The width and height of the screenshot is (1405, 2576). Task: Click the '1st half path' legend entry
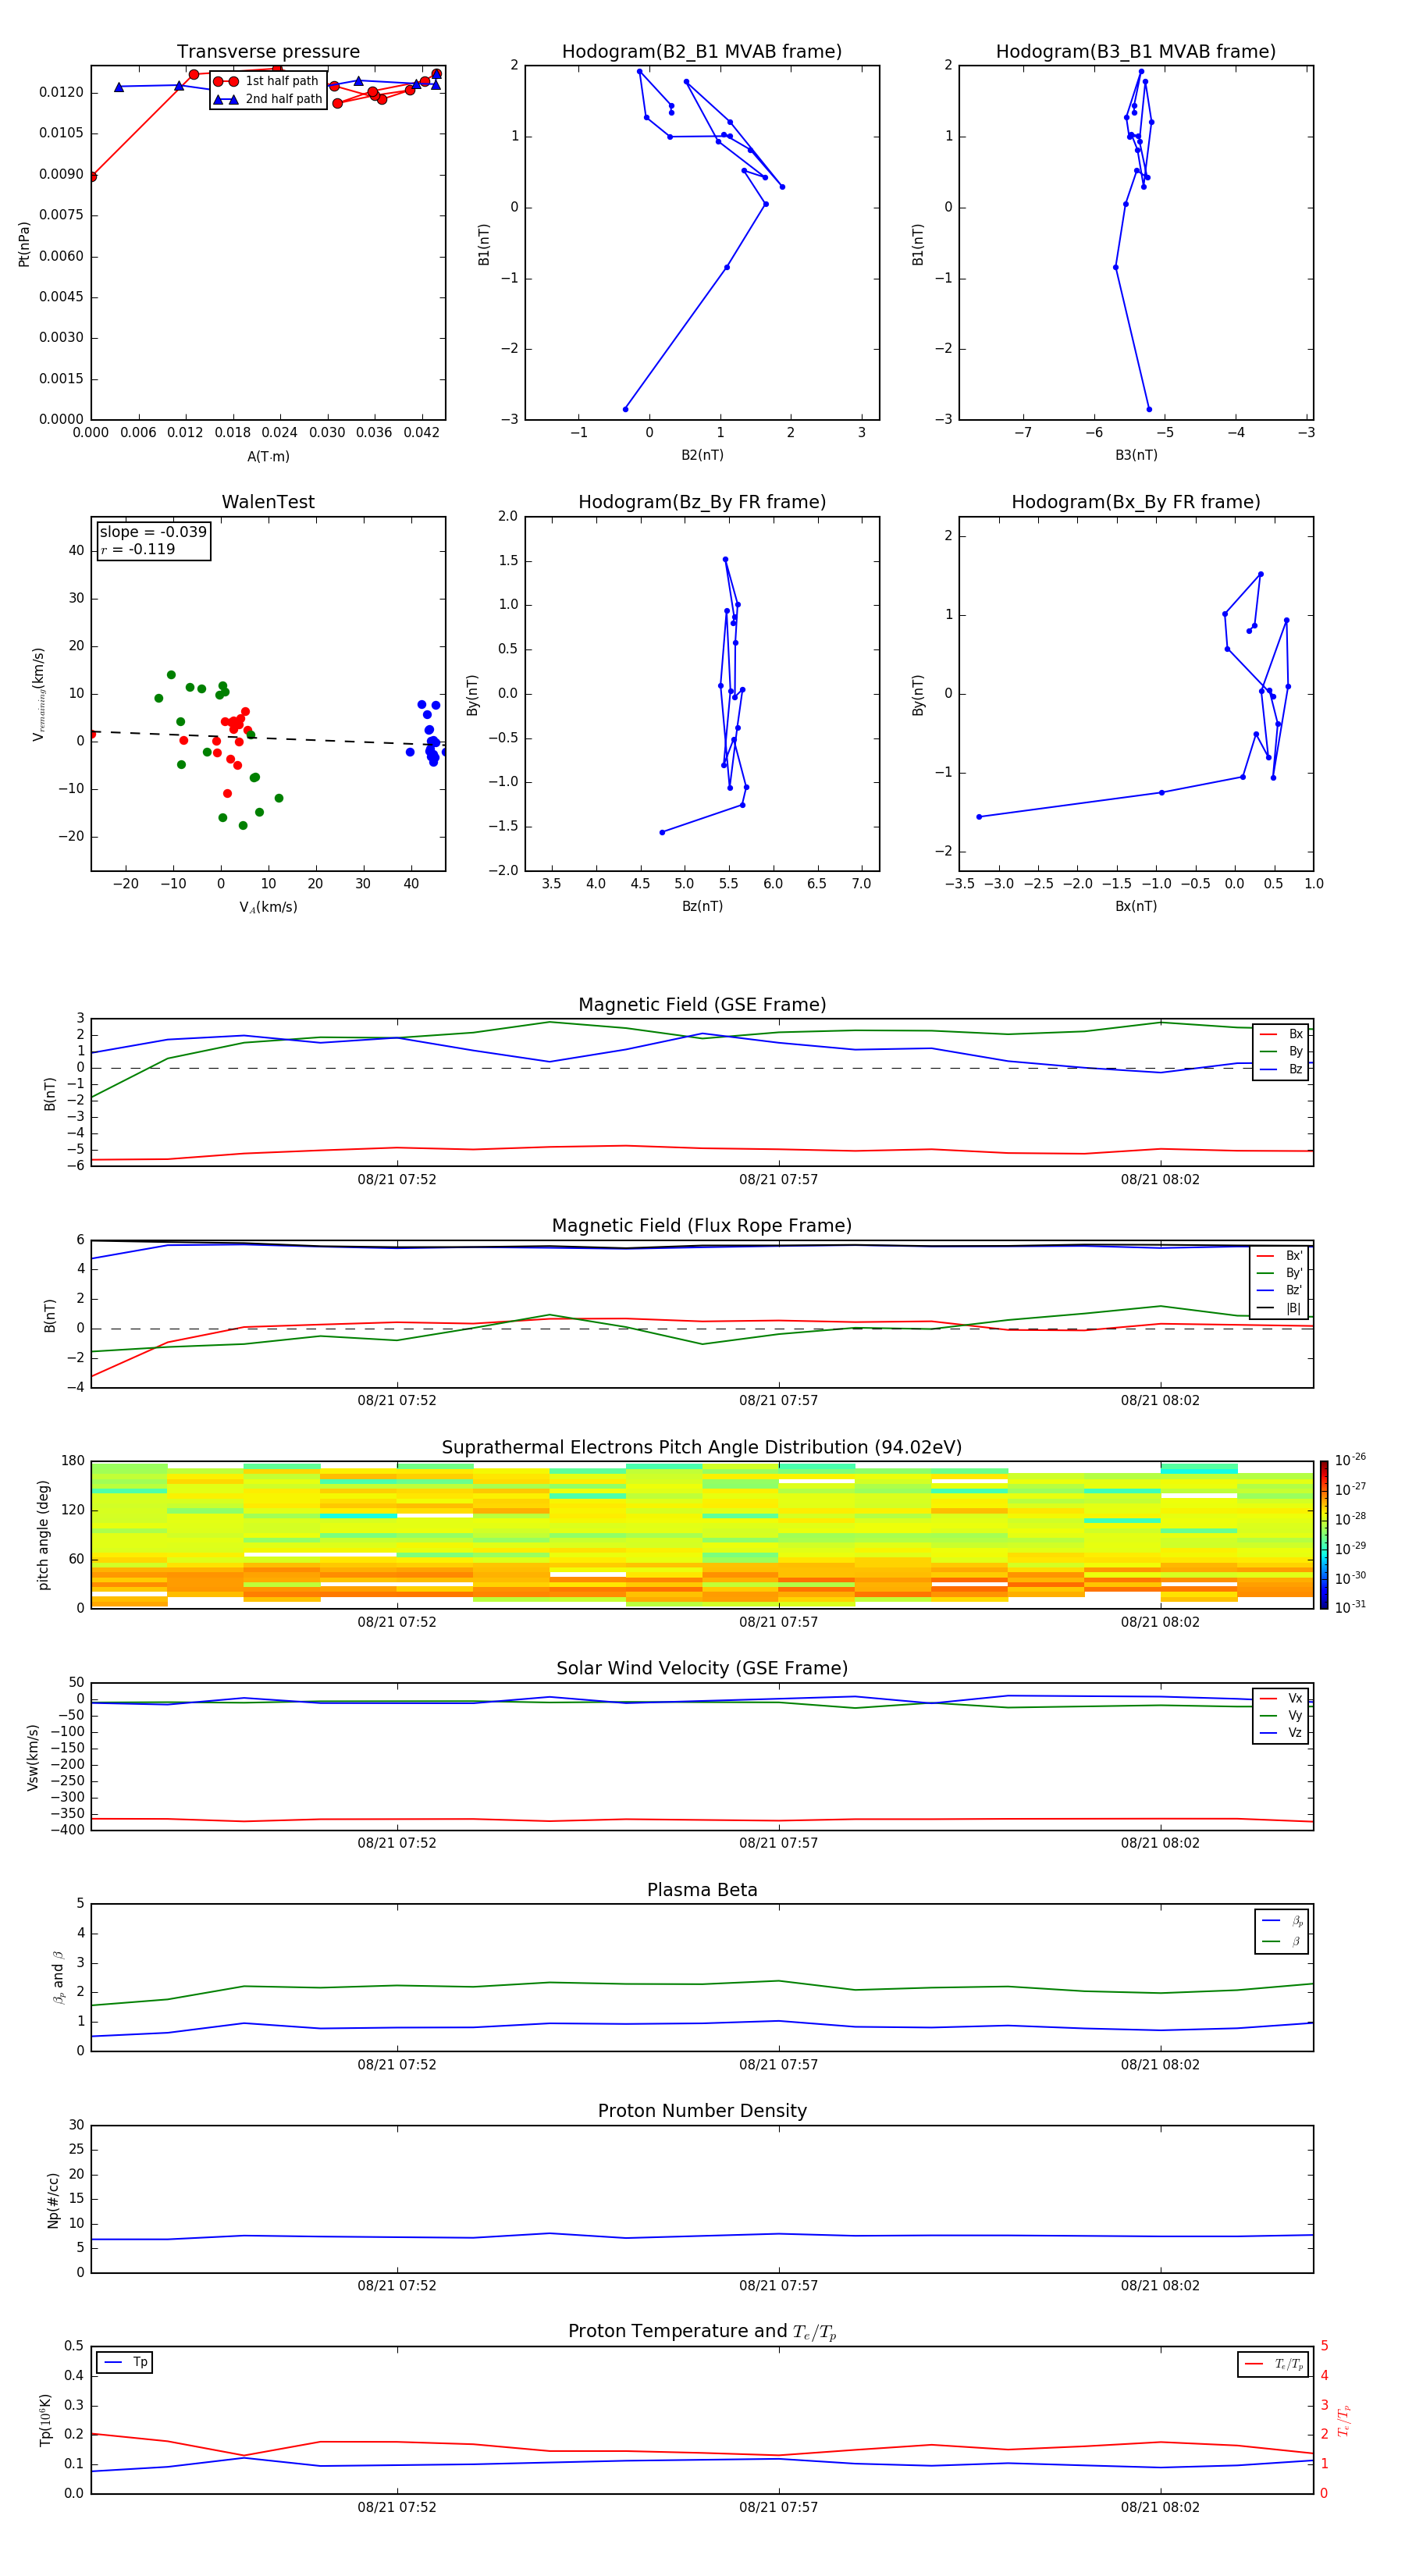267,81
